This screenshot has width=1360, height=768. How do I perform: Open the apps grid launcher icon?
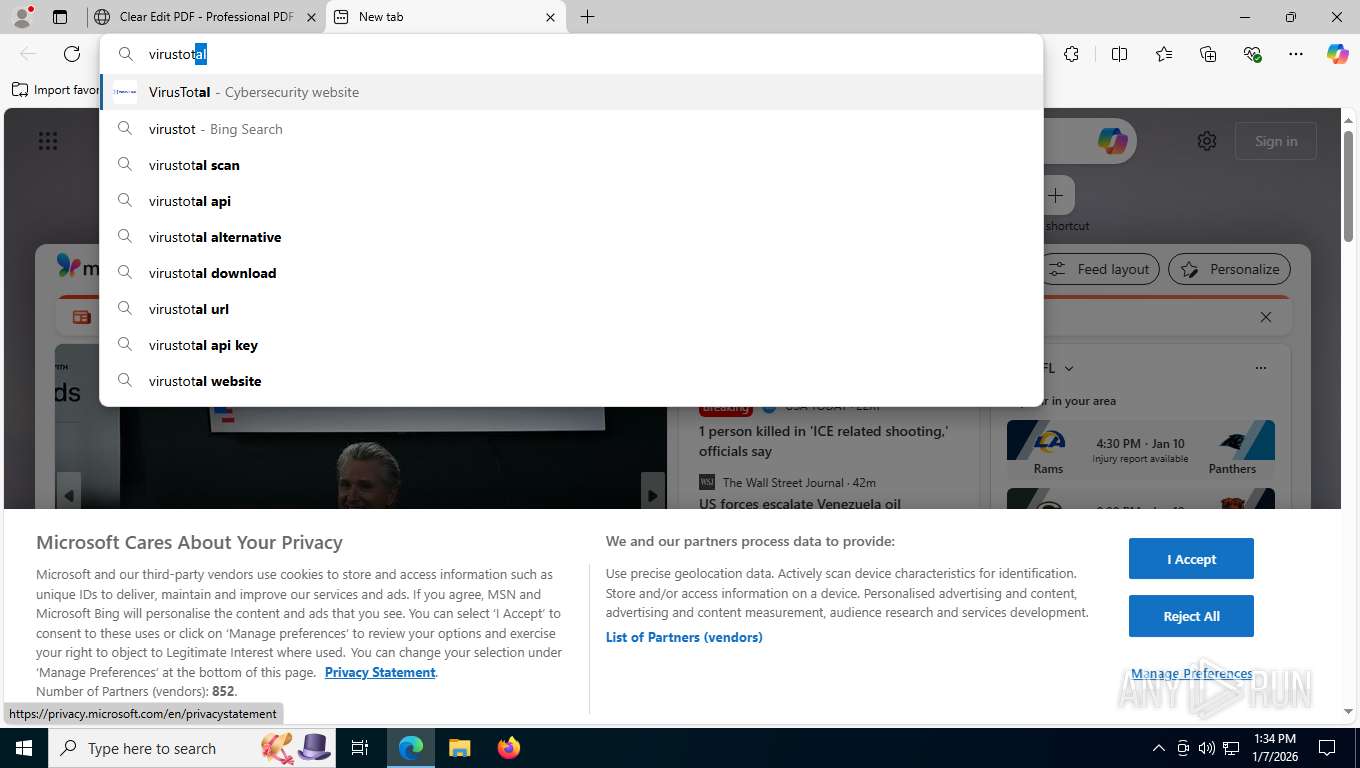point(48,141)
